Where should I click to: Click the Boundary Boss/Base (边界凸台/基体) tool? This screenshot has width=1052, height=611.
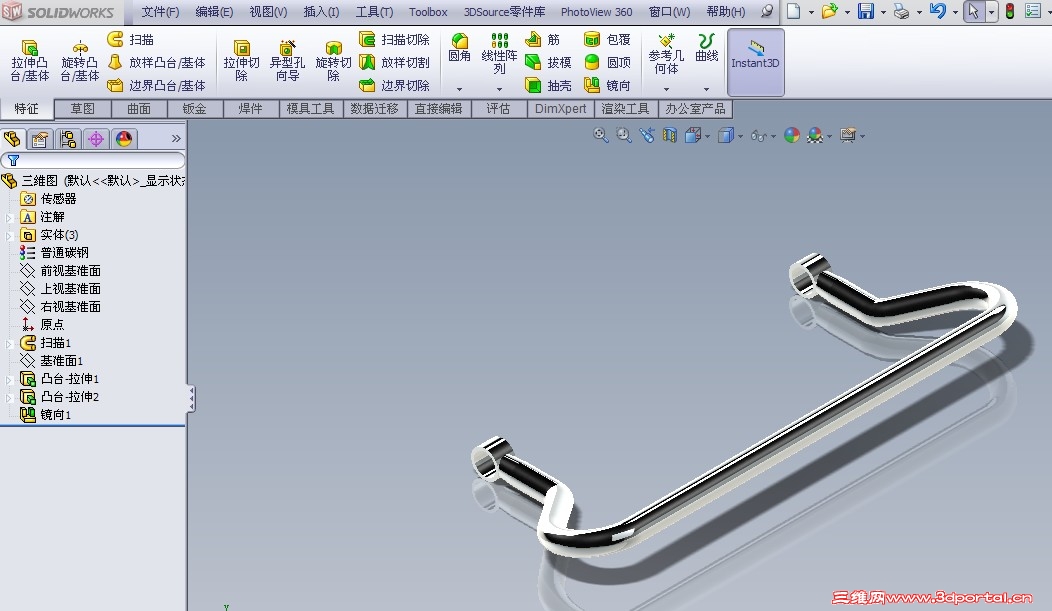pos(156,85)
